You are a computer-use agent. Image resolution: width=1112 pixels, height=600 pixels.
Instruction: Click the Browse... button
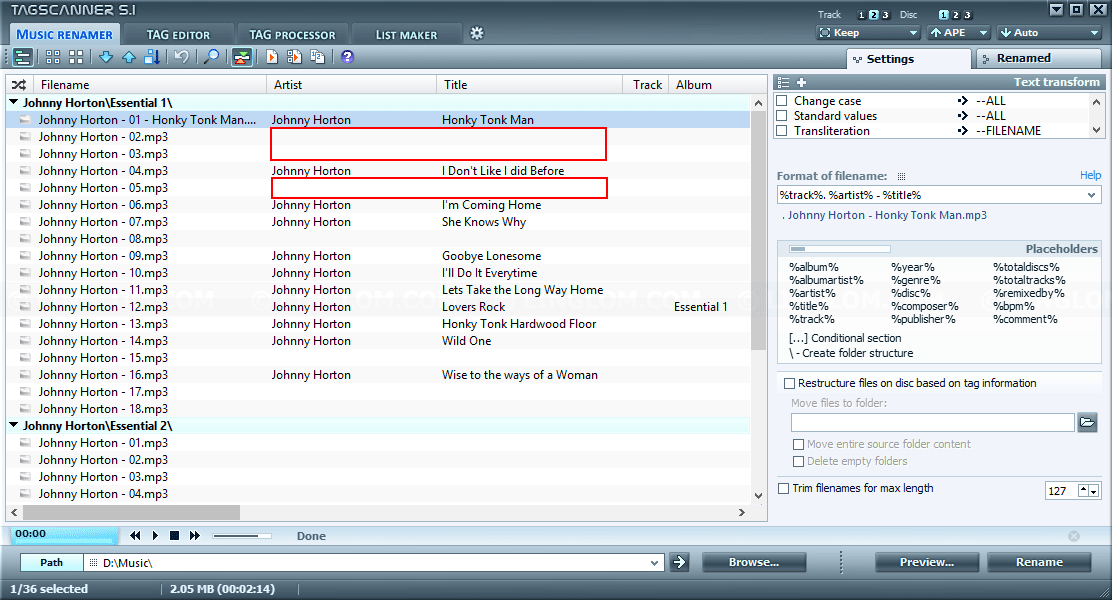[x=754, y=562]
